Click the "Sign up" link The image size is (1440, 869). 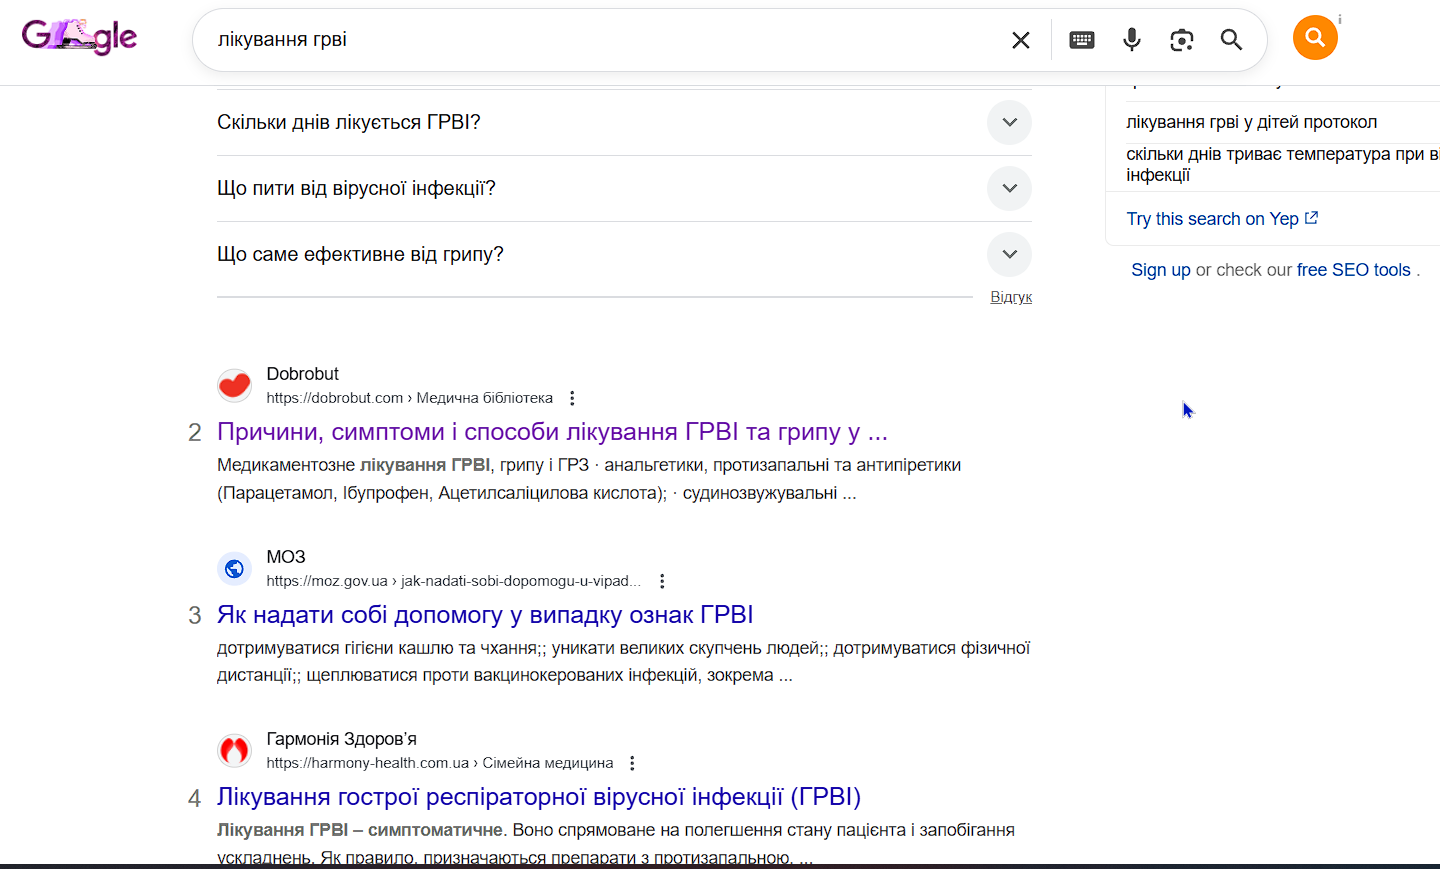click(x=1160, y=270)
